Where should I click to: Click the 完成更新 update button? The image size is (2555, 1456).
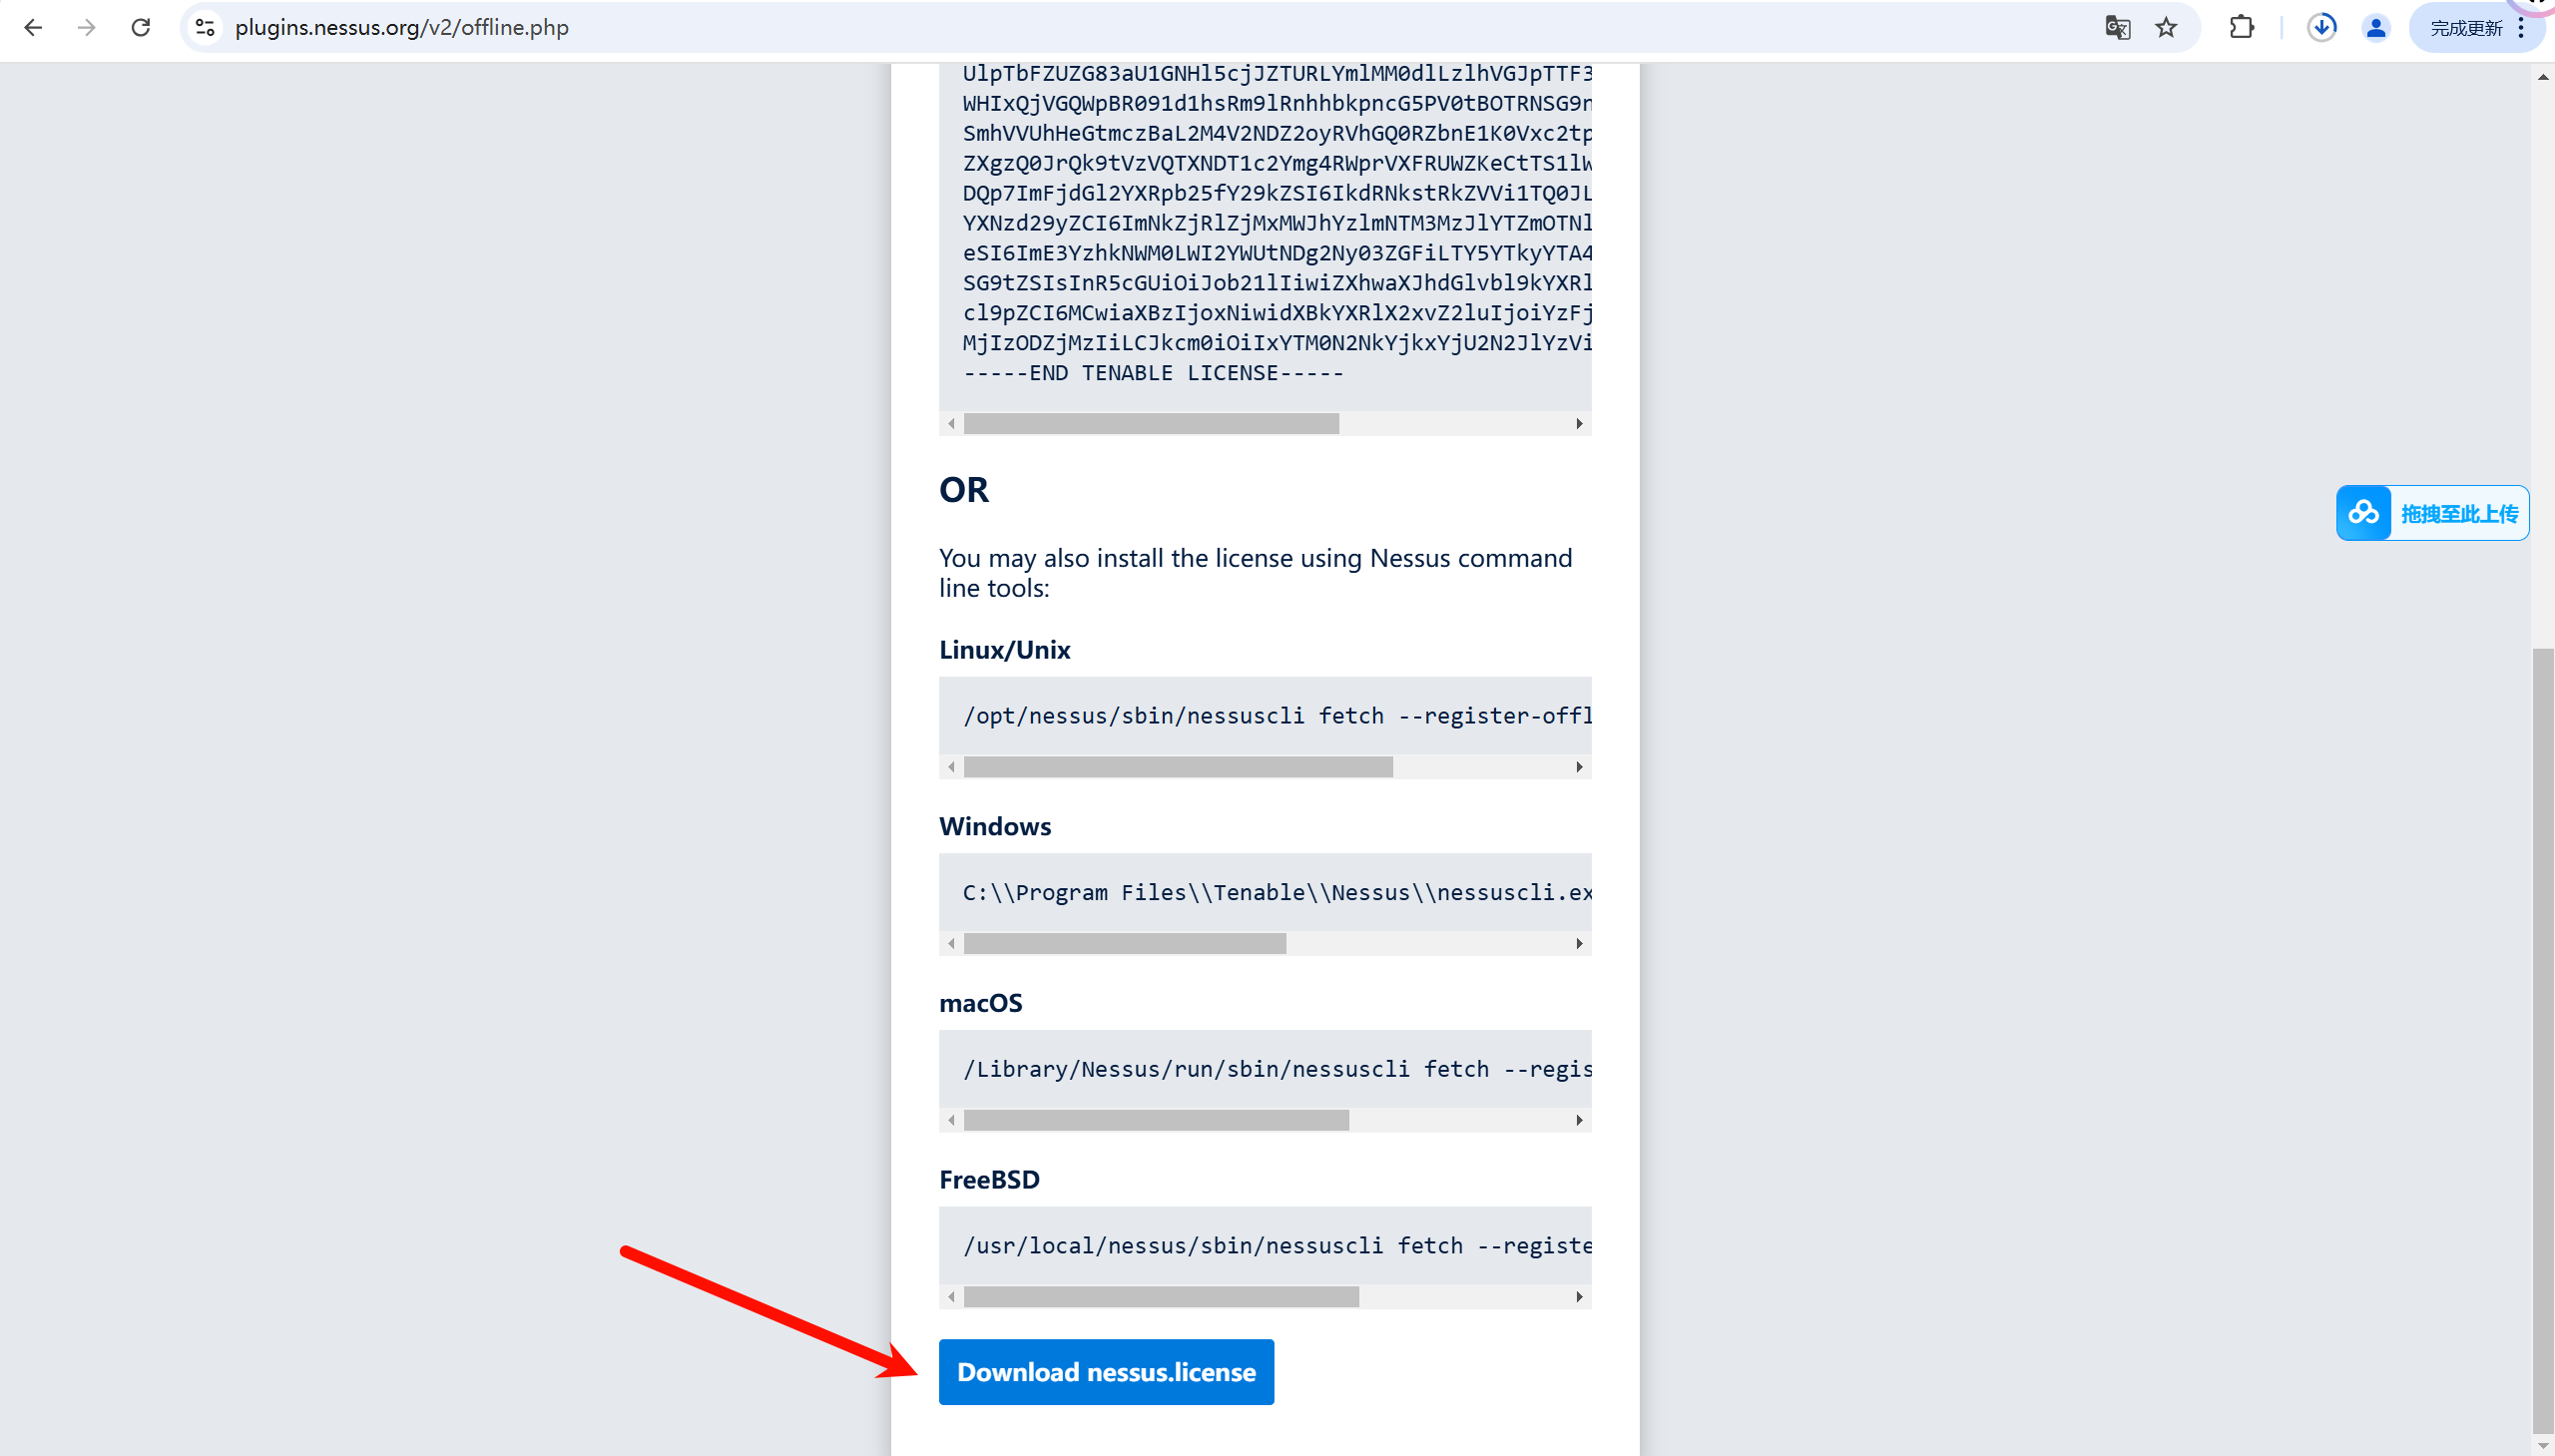pyautogui.click(x=2465, y=27)
